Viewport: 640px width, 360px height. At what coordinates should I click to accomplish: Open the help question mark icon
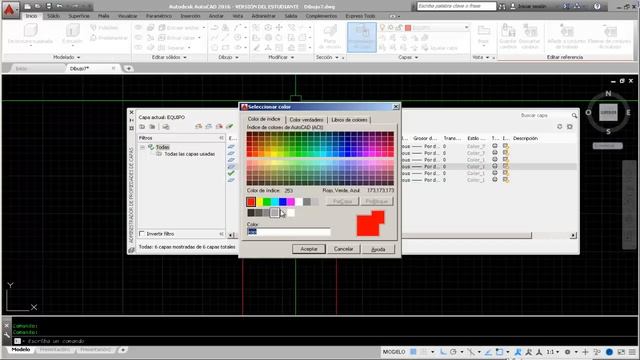(597, 7)
